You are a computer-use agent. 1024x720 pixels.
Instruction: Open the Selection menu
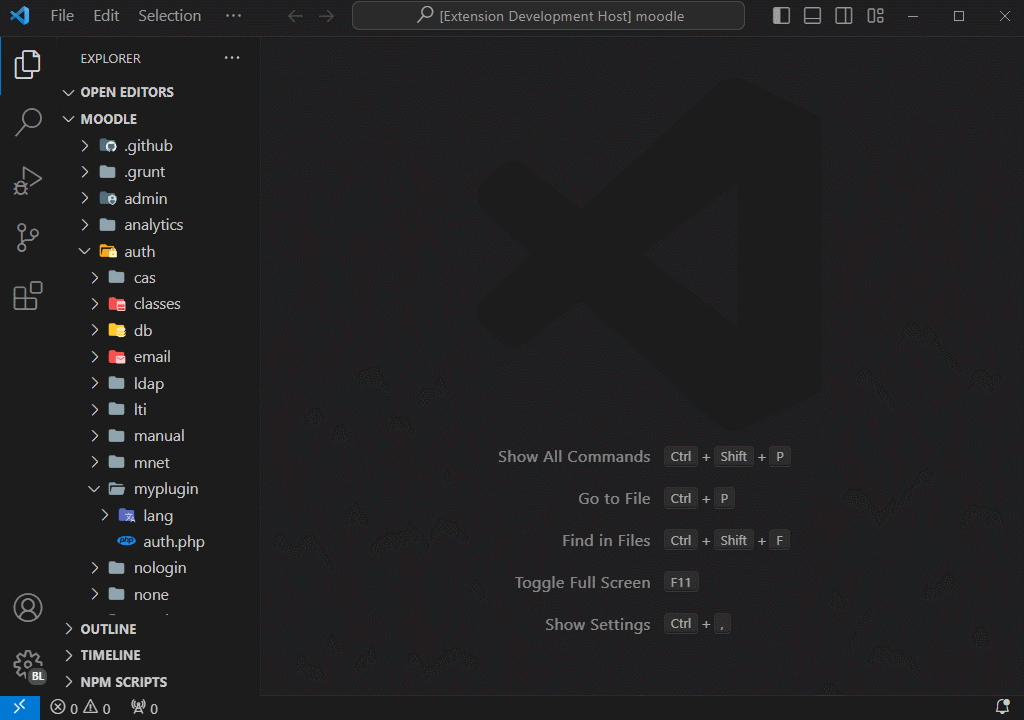tap(169, 16)
